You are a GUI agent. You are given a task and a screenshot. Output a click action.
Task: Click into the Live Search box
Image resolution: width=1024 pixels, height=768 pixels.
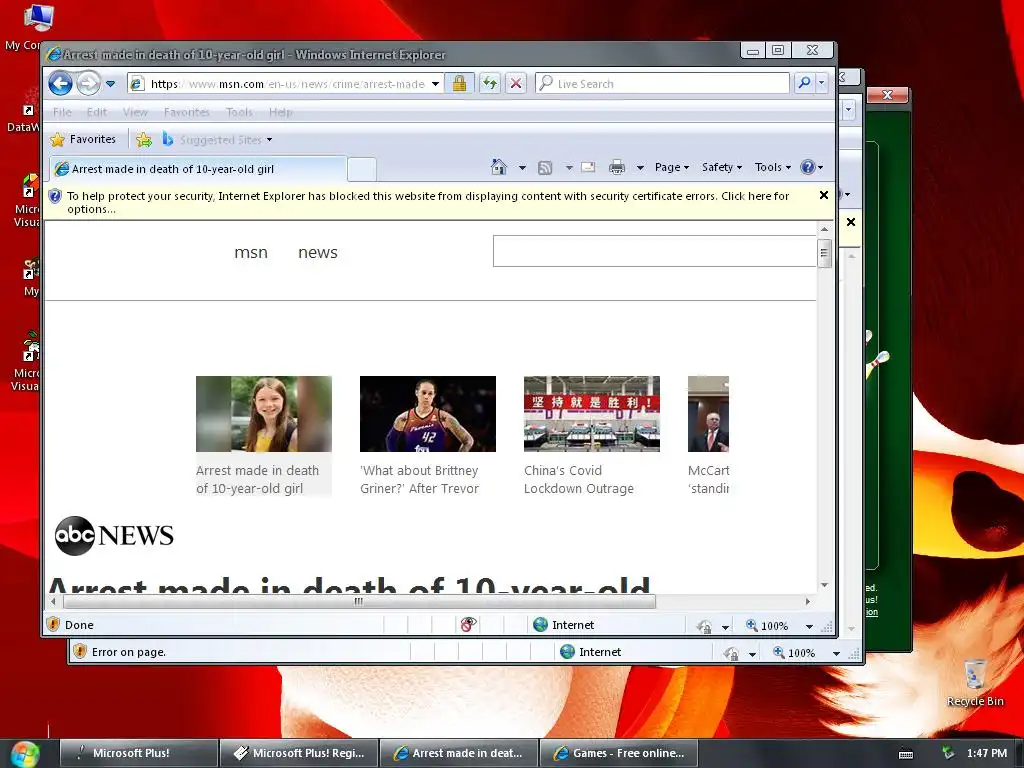[662, 84]
